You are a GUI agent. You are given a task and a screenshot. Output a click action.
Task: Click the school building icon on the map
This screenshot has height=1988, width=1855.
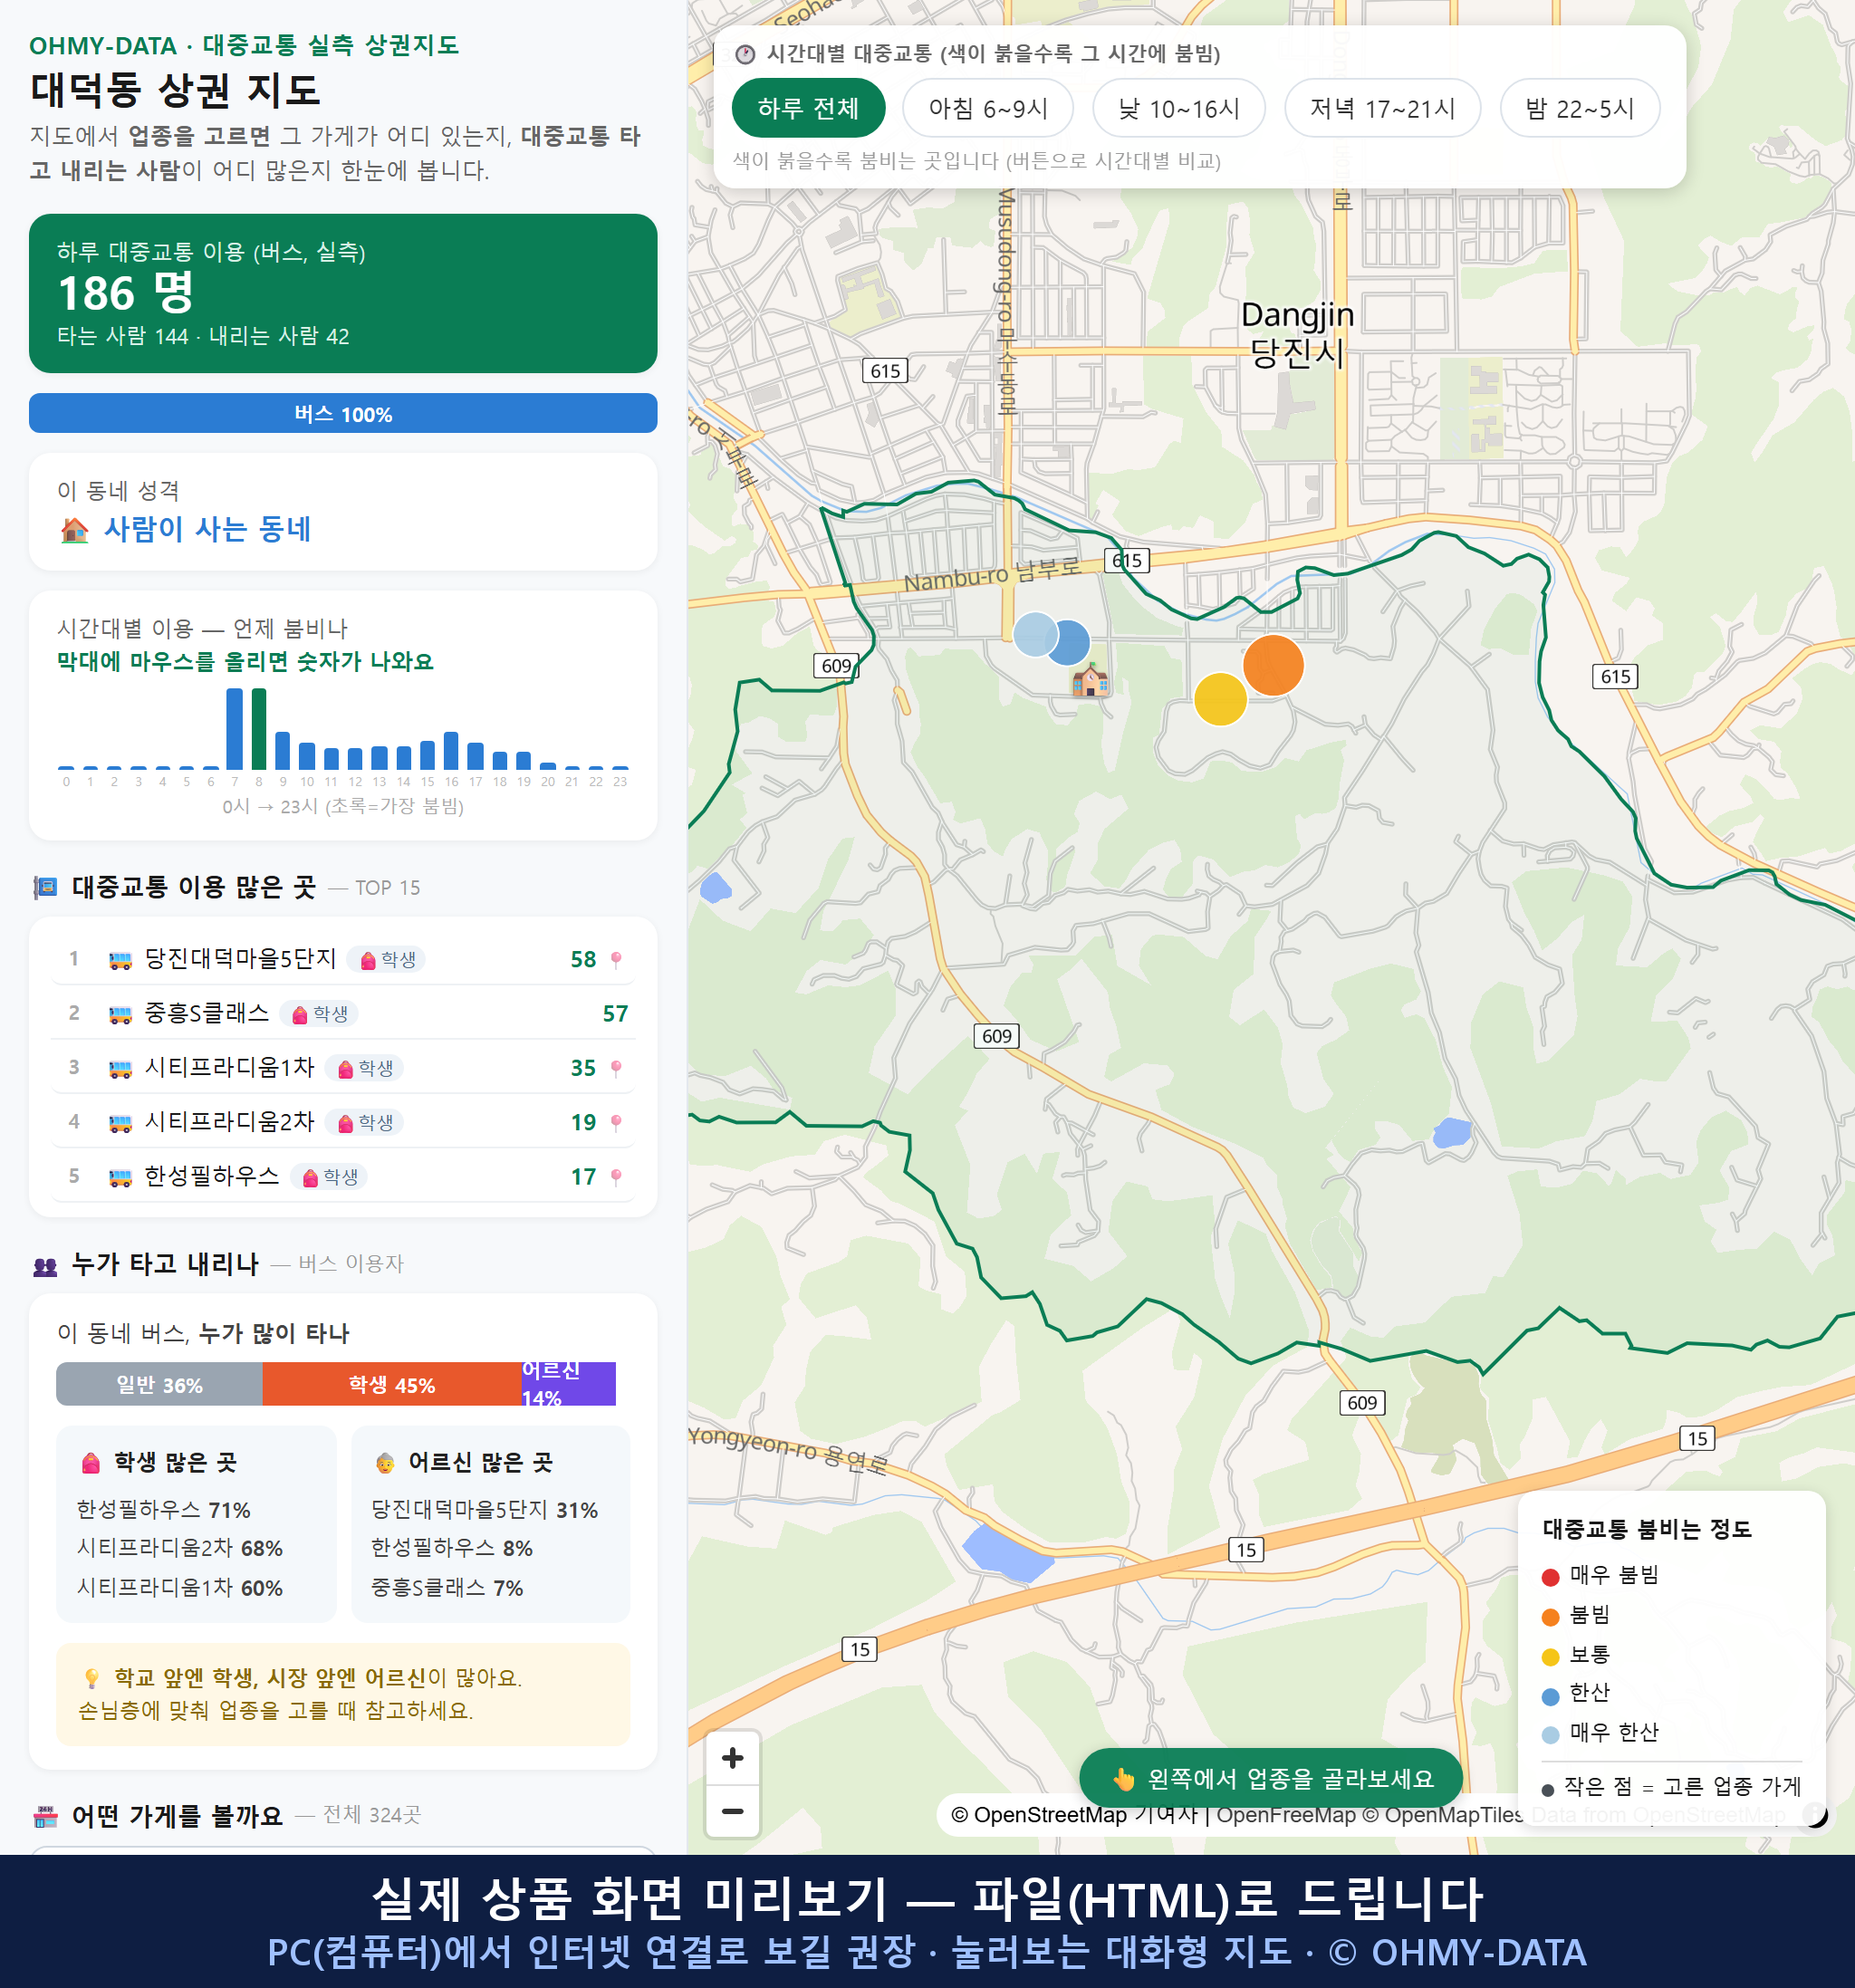pyautogui.click(x=1090, y=681)
